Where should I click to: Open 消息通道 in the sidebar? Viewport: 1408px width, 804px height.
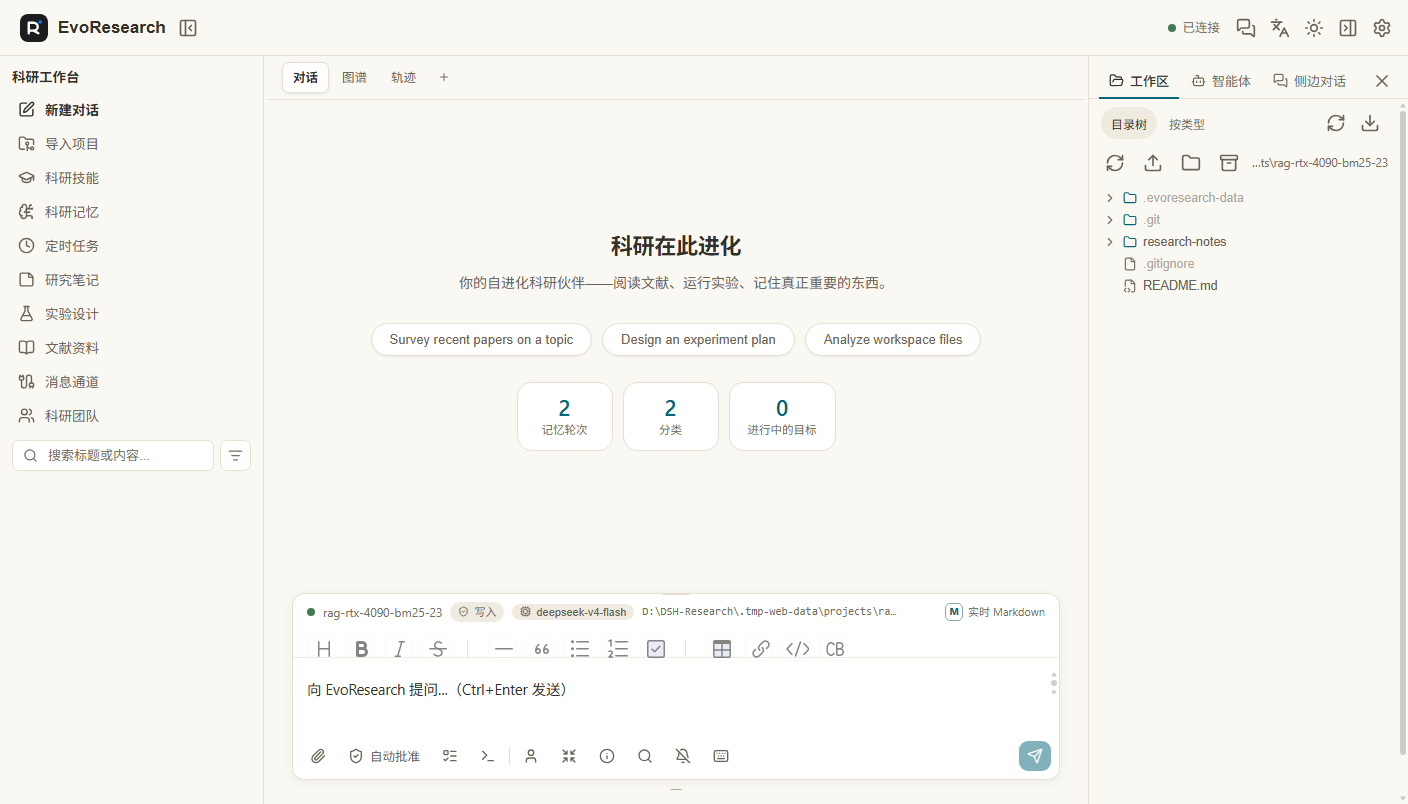[132, 382]
